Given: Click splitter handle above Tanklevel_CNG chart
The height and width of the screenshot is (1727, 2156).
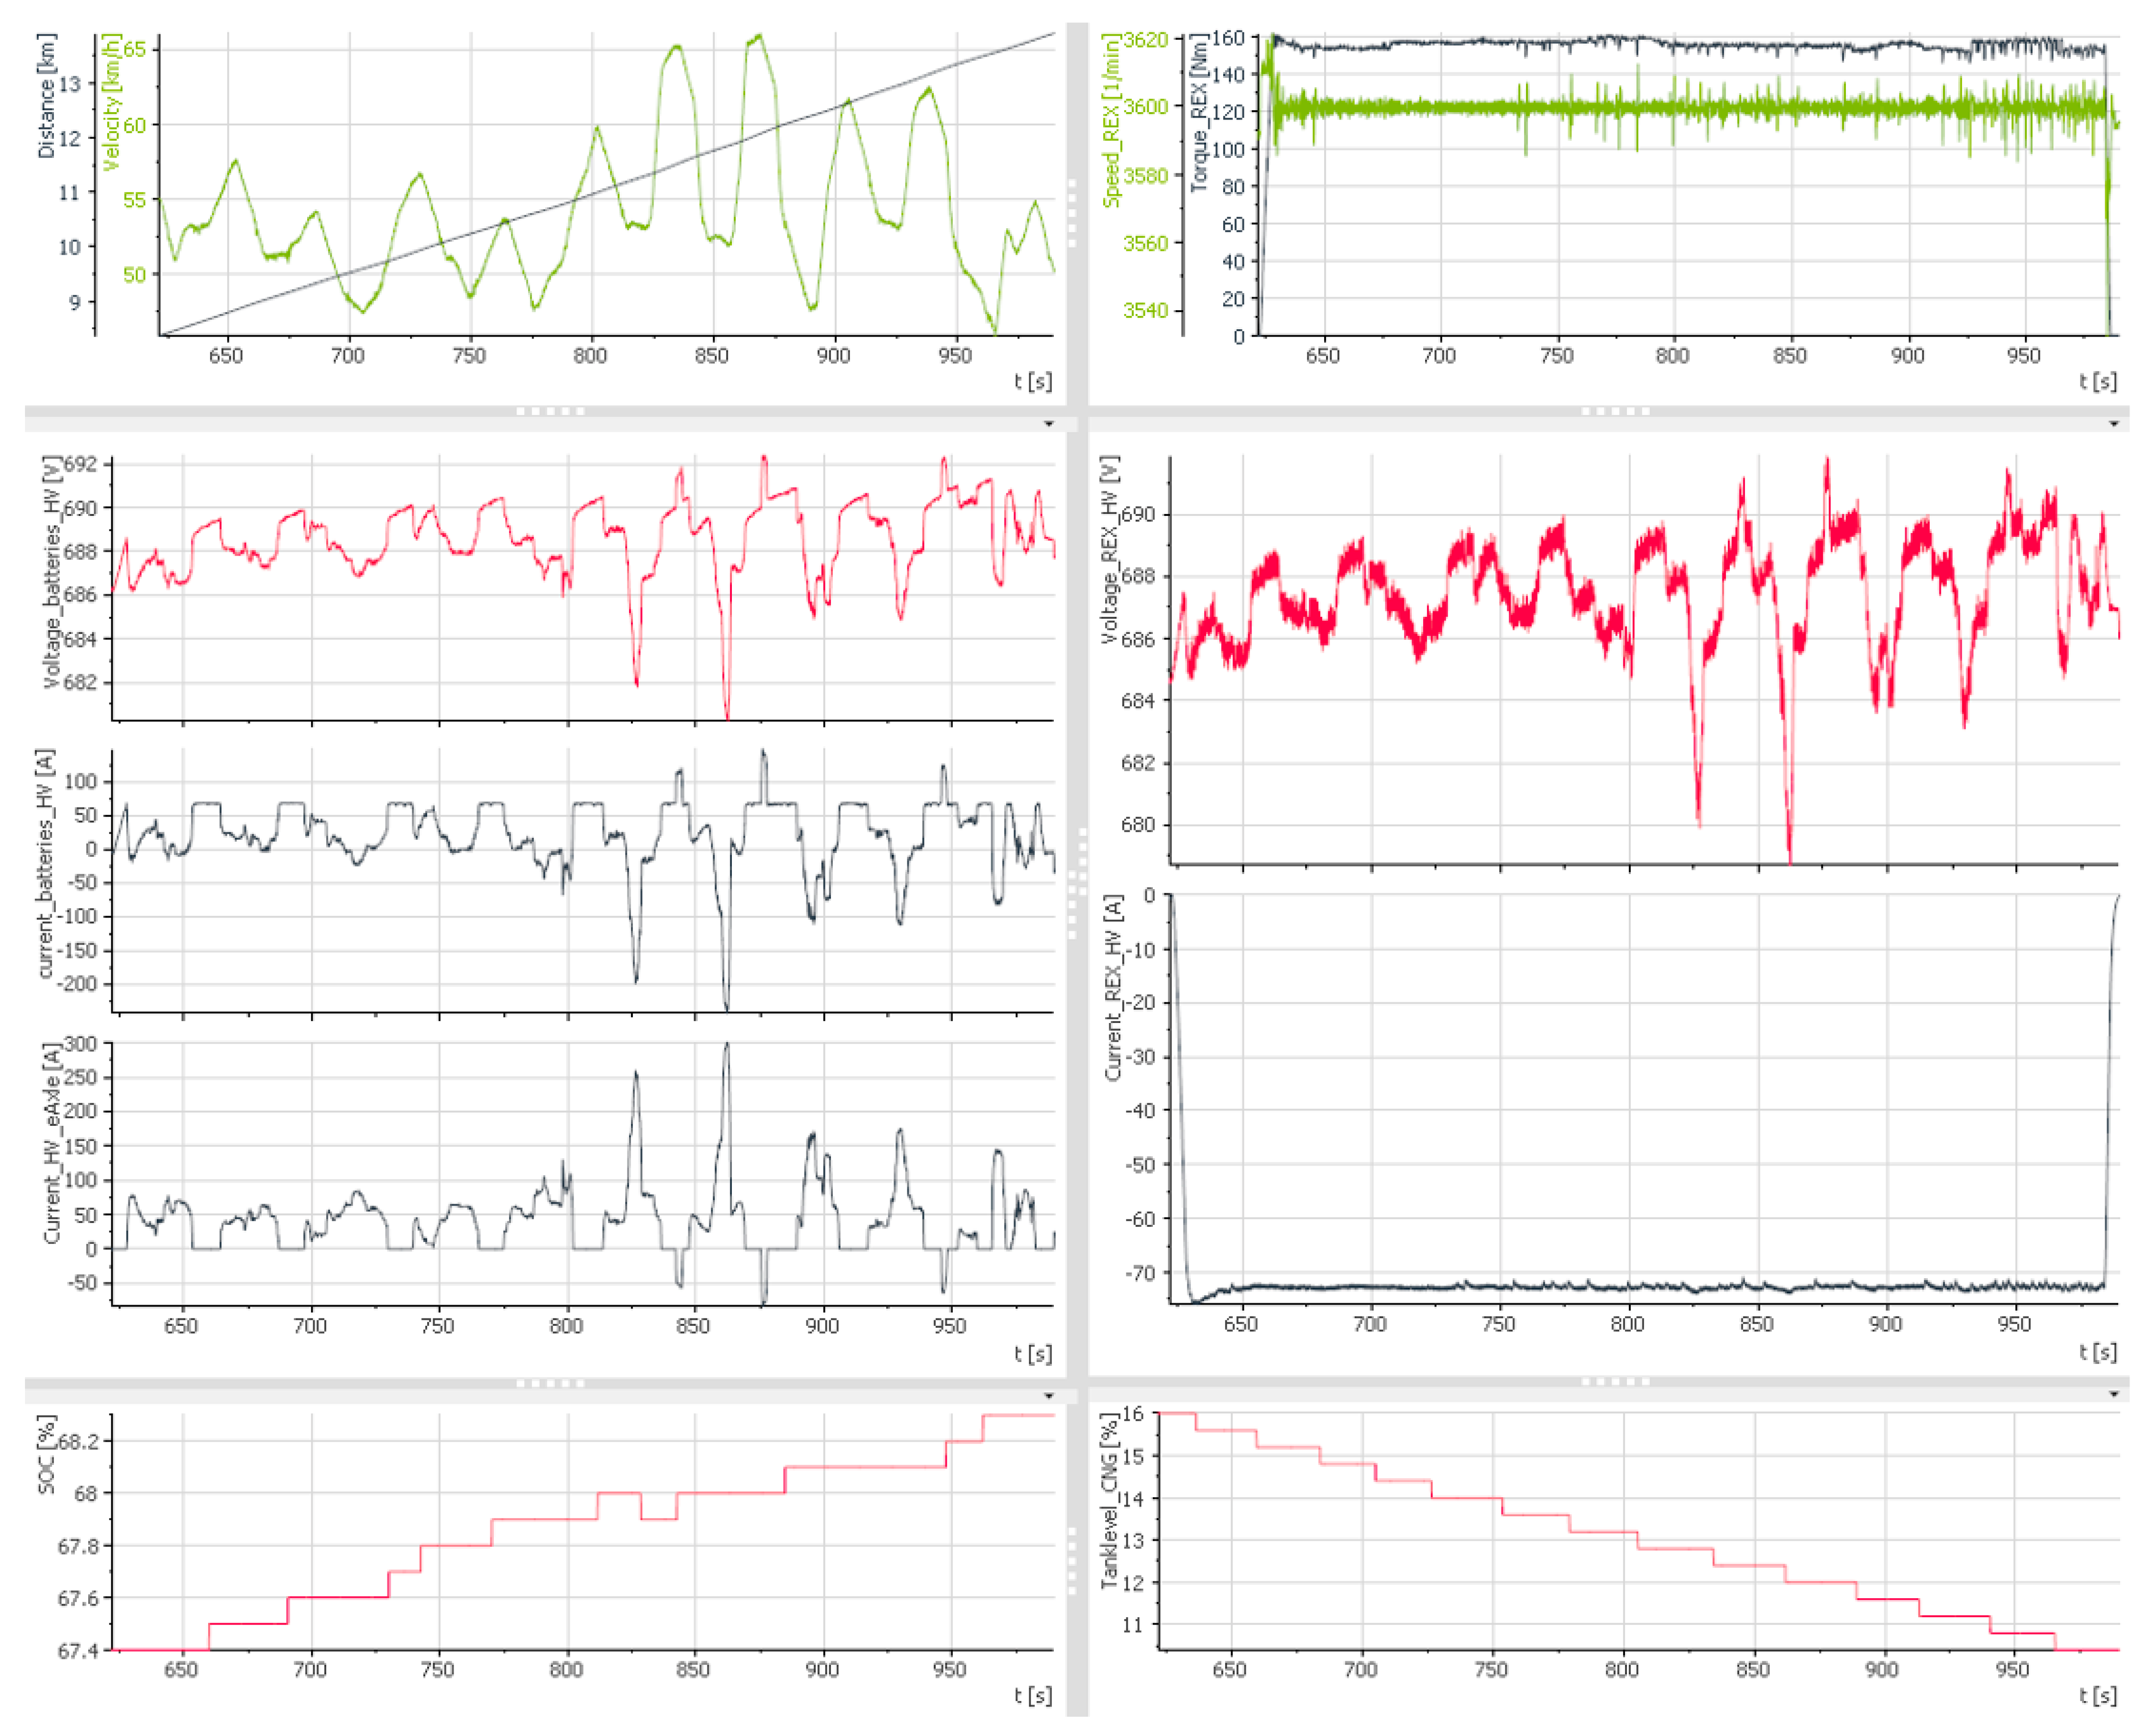Looking at the screenshot, I should (x=1615, y=1381).
